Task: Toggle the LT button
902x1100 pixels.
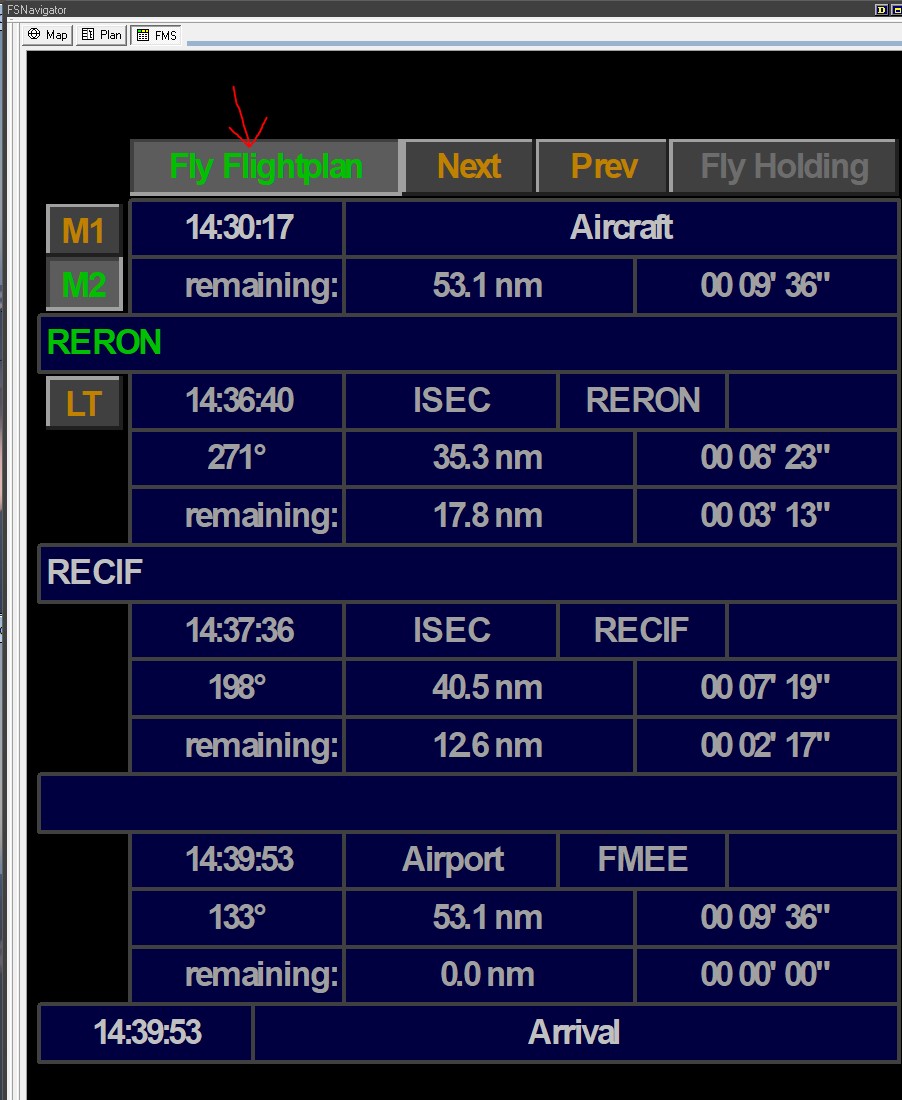Action: point(84,403)
